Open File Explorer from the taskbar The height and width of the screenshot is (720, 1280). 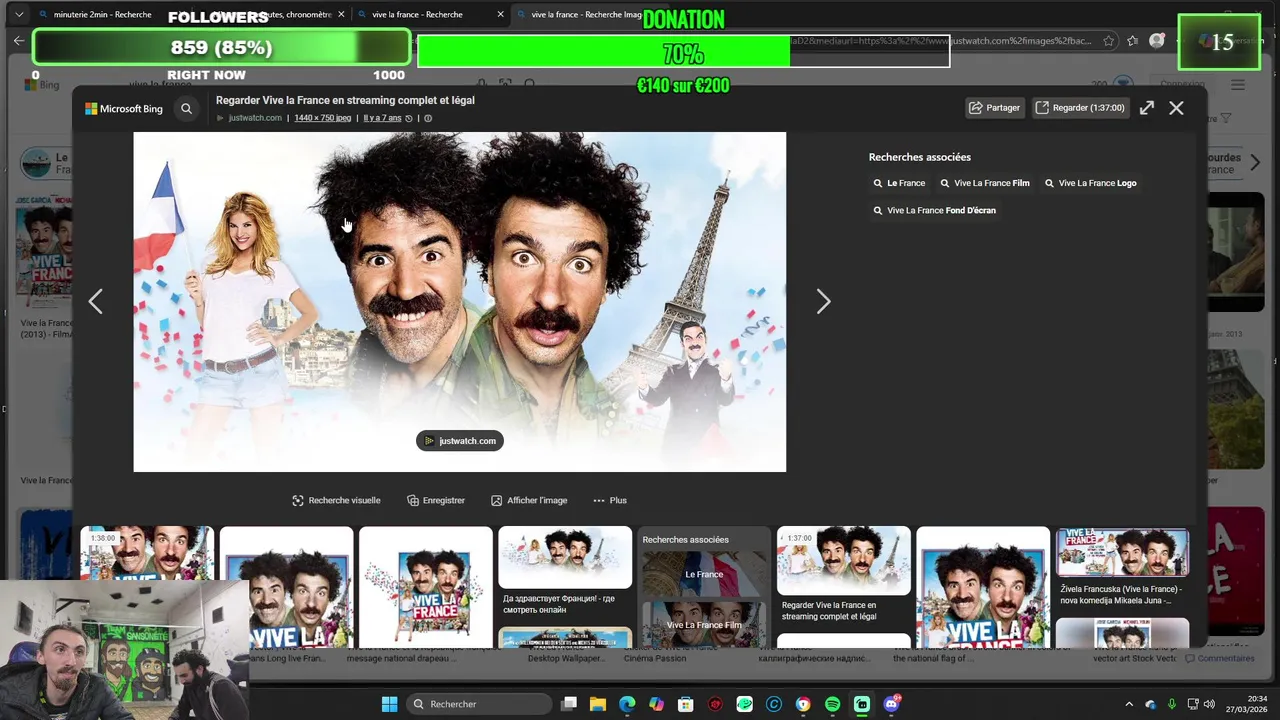598,704
